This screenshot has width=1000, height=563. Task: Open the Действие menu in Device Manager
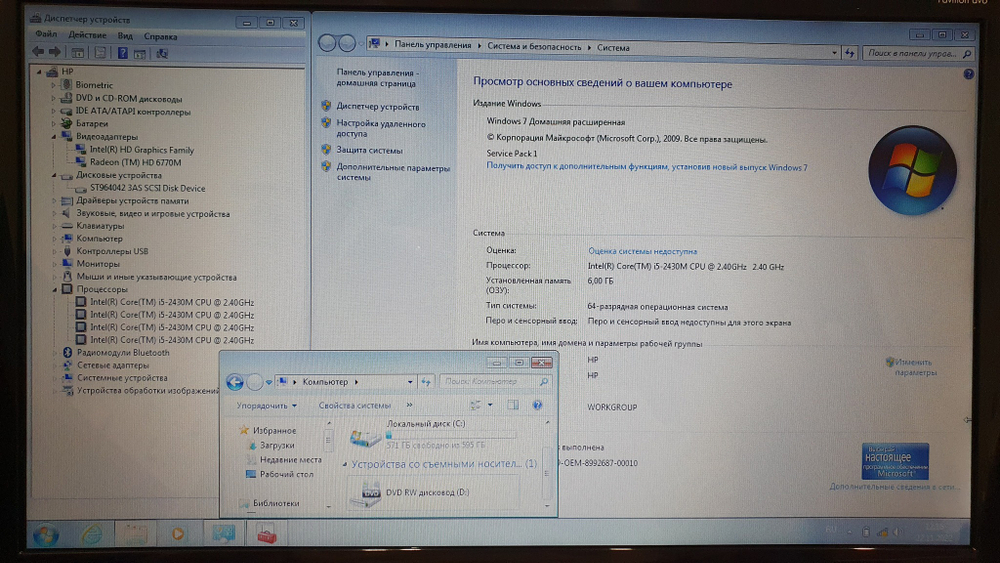pos(87,35)
